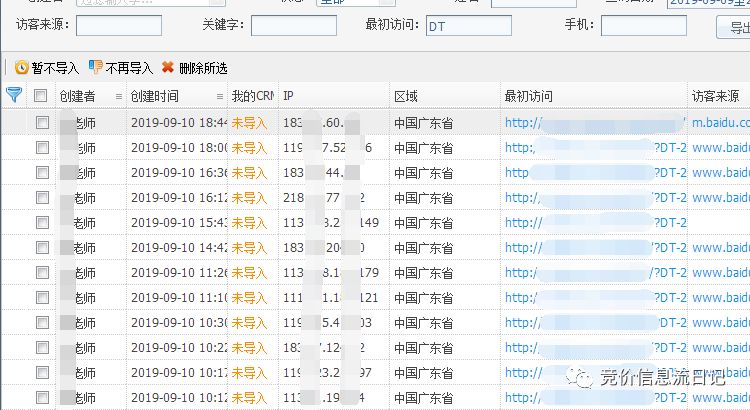The height and width of the screenshot is (410, 750).
Task: Check the row created 2019-09-10 10:17
Action: click(x=43, y=372)
